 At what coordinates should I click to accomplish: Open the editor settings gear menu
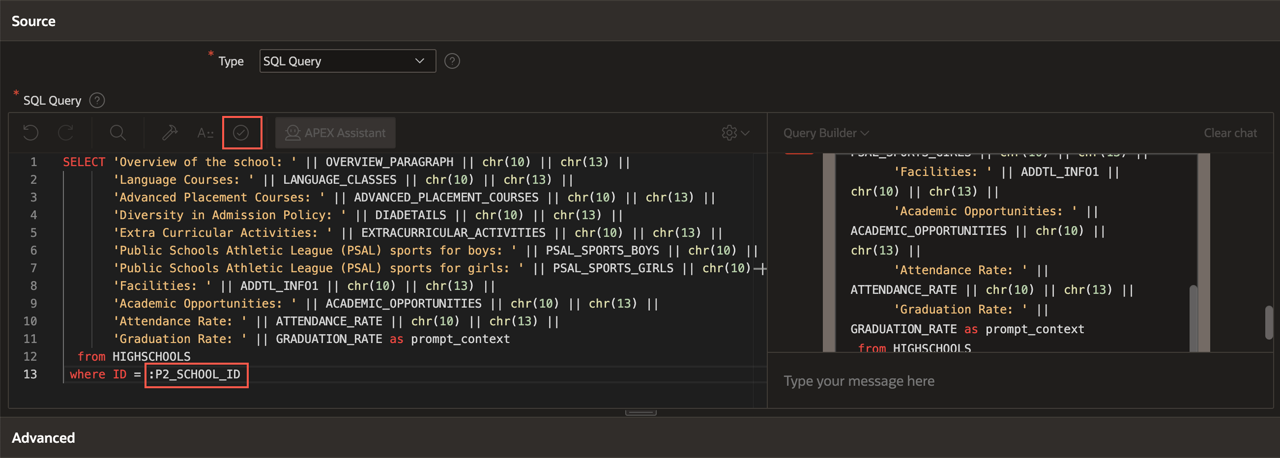coord(735,132)
